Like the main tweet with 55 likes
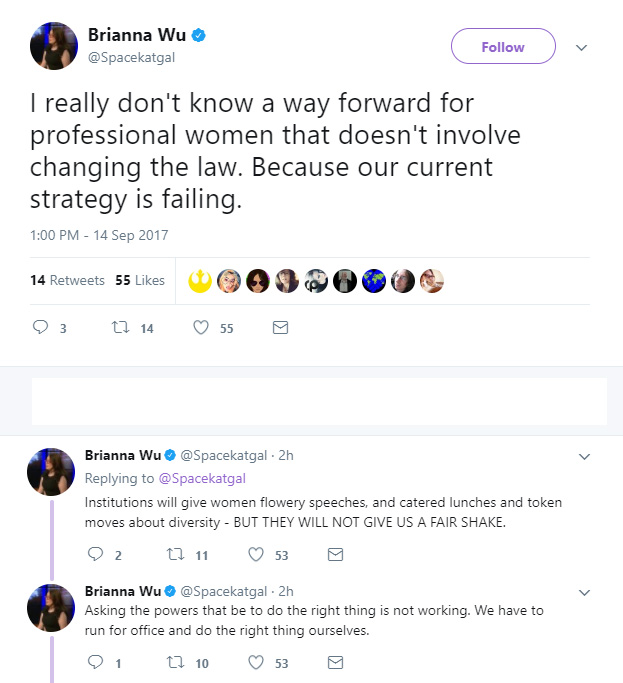 pyautogui.click(x=201, y=328)
